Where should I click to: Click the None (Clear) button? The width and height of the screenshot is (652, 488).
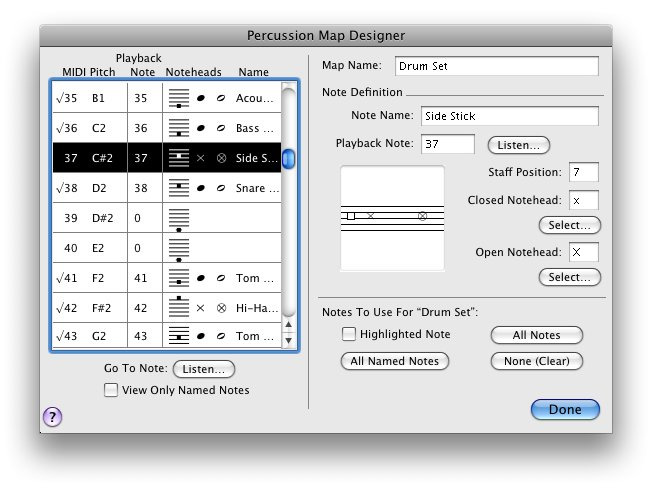click(537, 361)
